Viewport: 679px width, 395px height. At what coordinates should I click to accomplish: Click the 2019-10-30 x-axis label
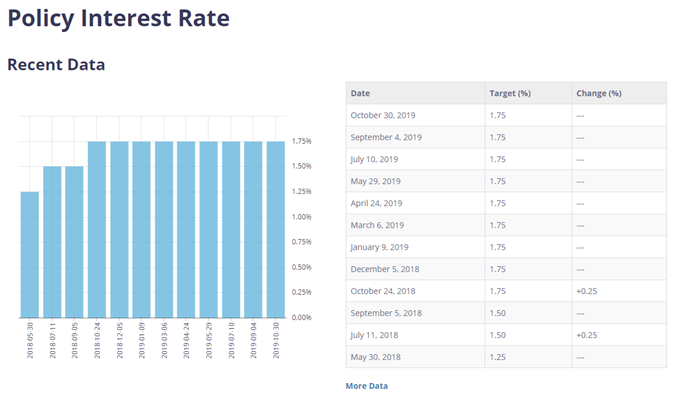276,340
